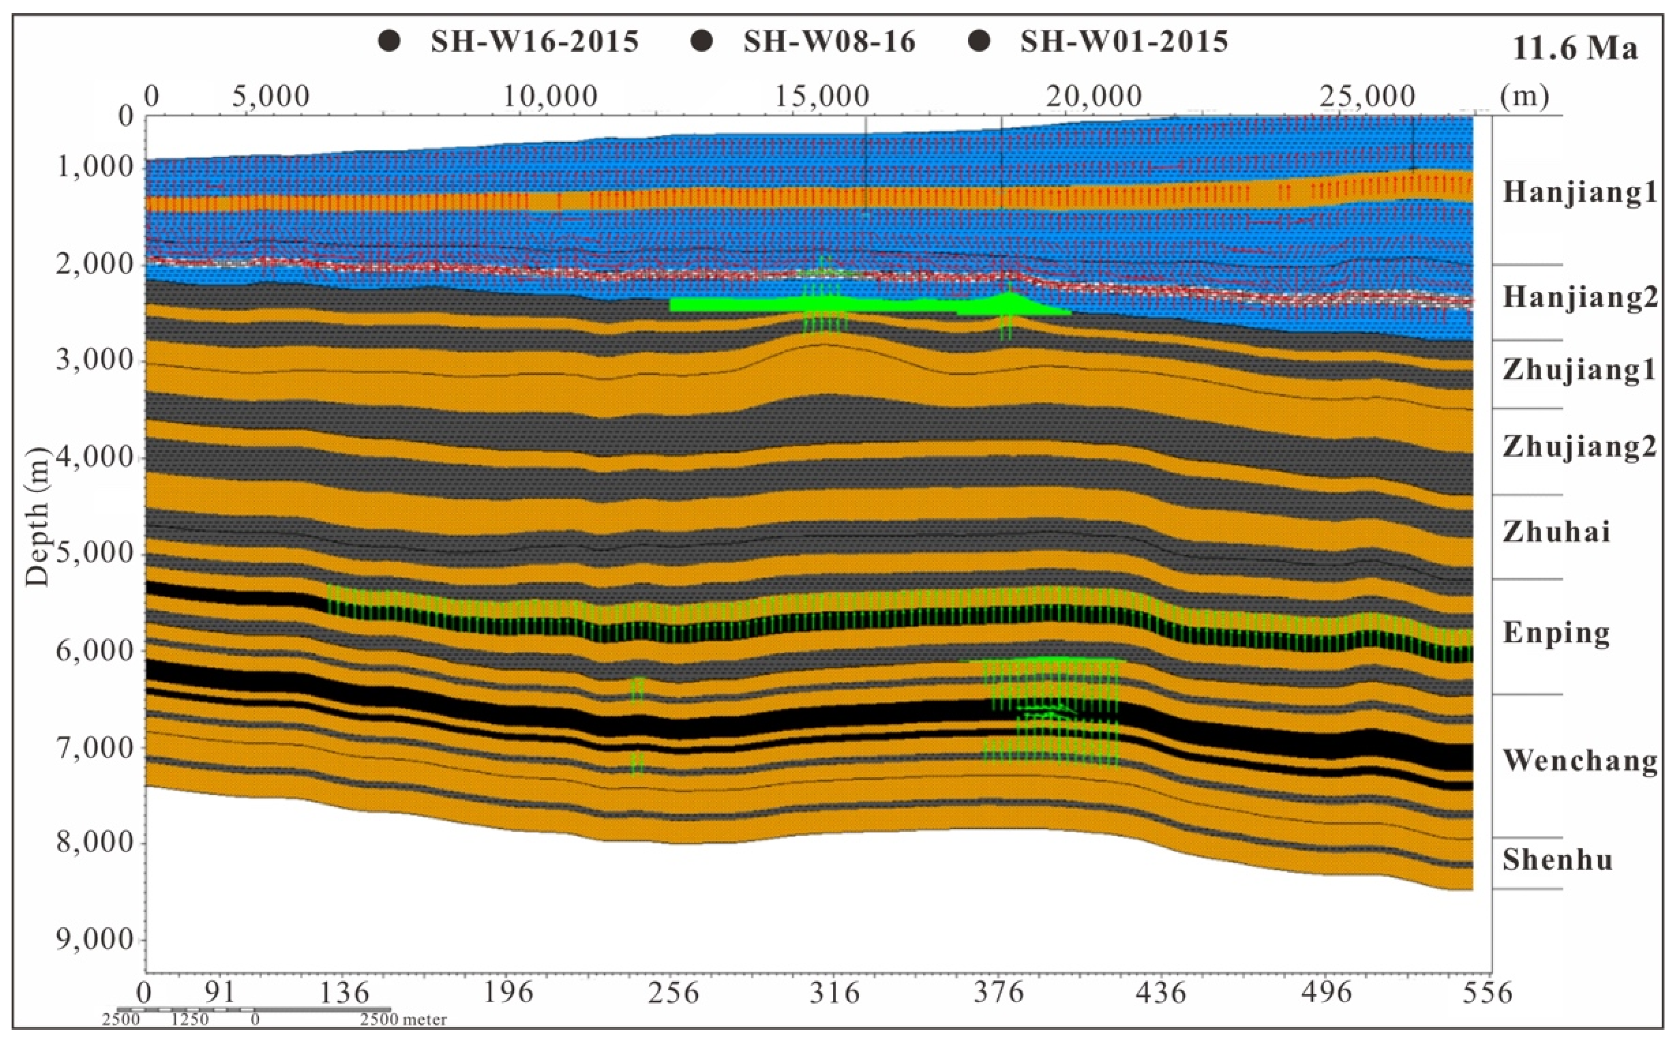The width and height of the screenshot is (1677, 1041).
Task: Select the Hanjiang1 formation label
Action: click(1579, 192)
